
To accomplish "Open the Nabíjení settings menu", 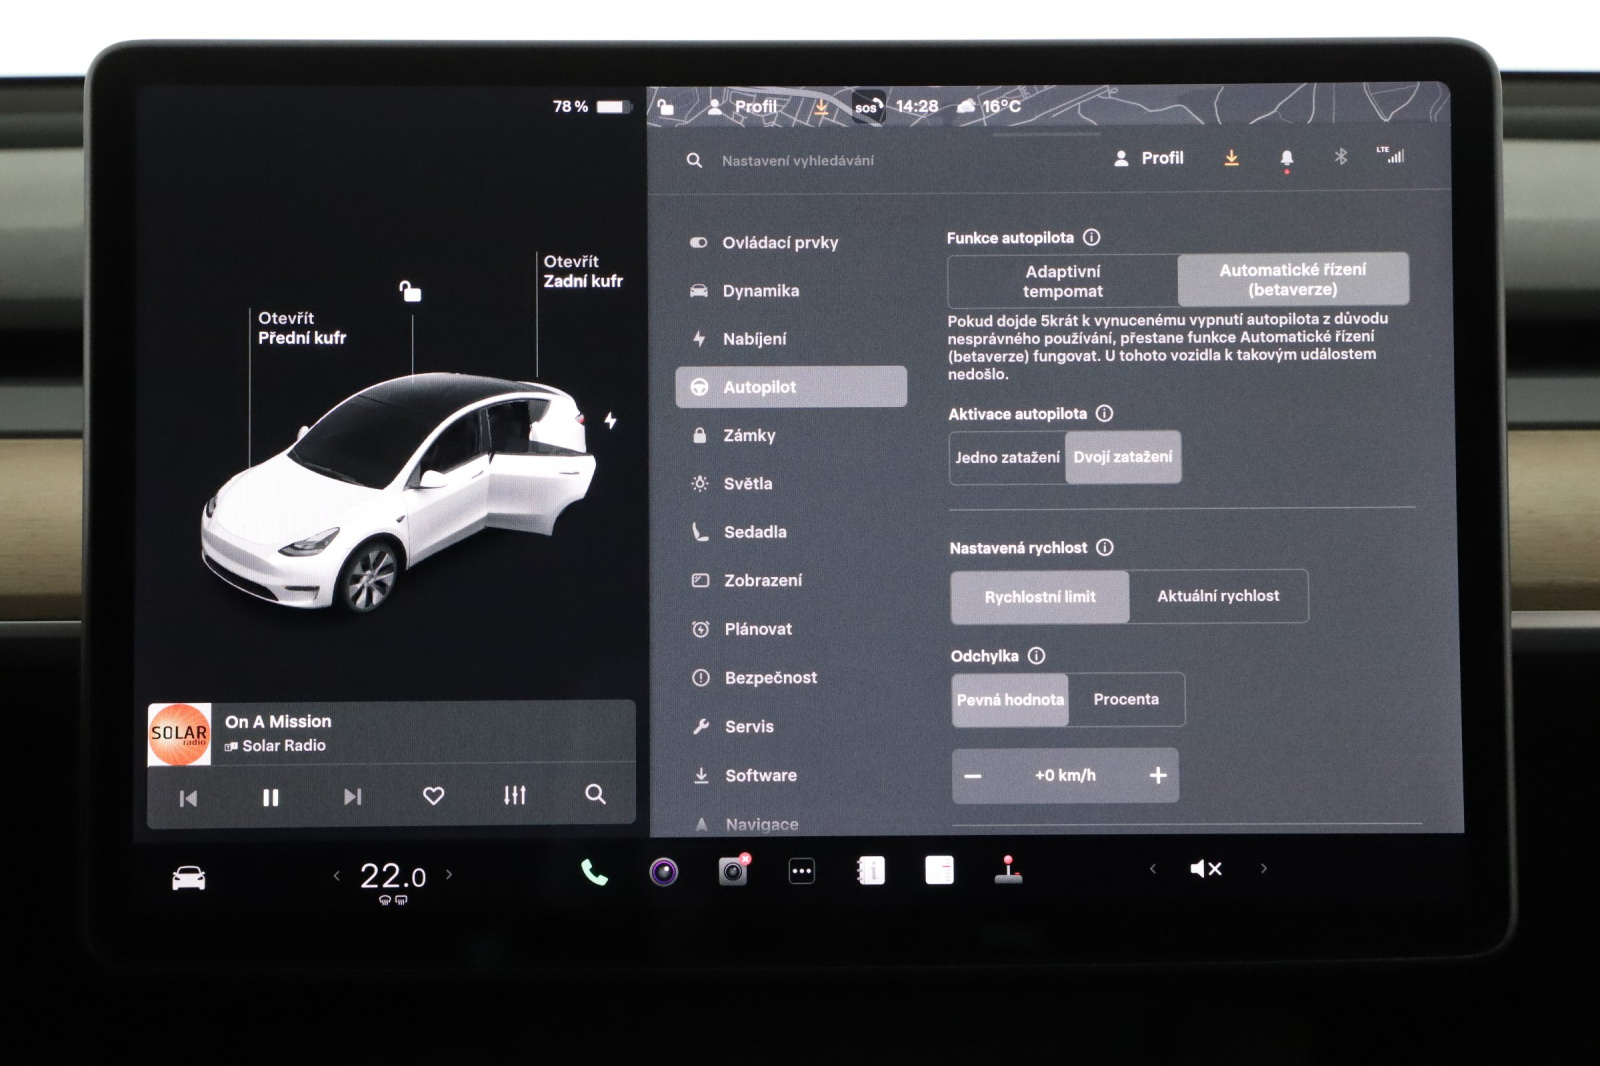I will [754, 339].
